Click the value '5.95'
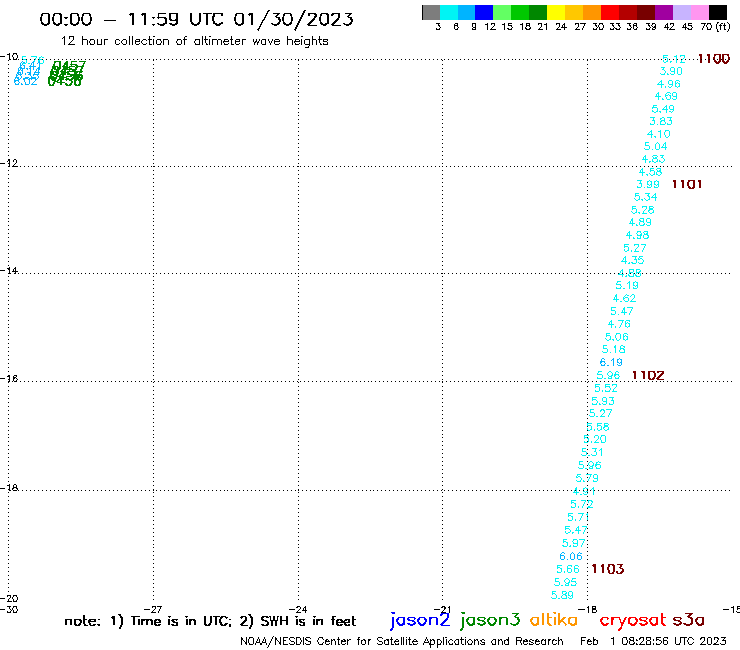The image size is (740, 650). (x=565, y=582)
